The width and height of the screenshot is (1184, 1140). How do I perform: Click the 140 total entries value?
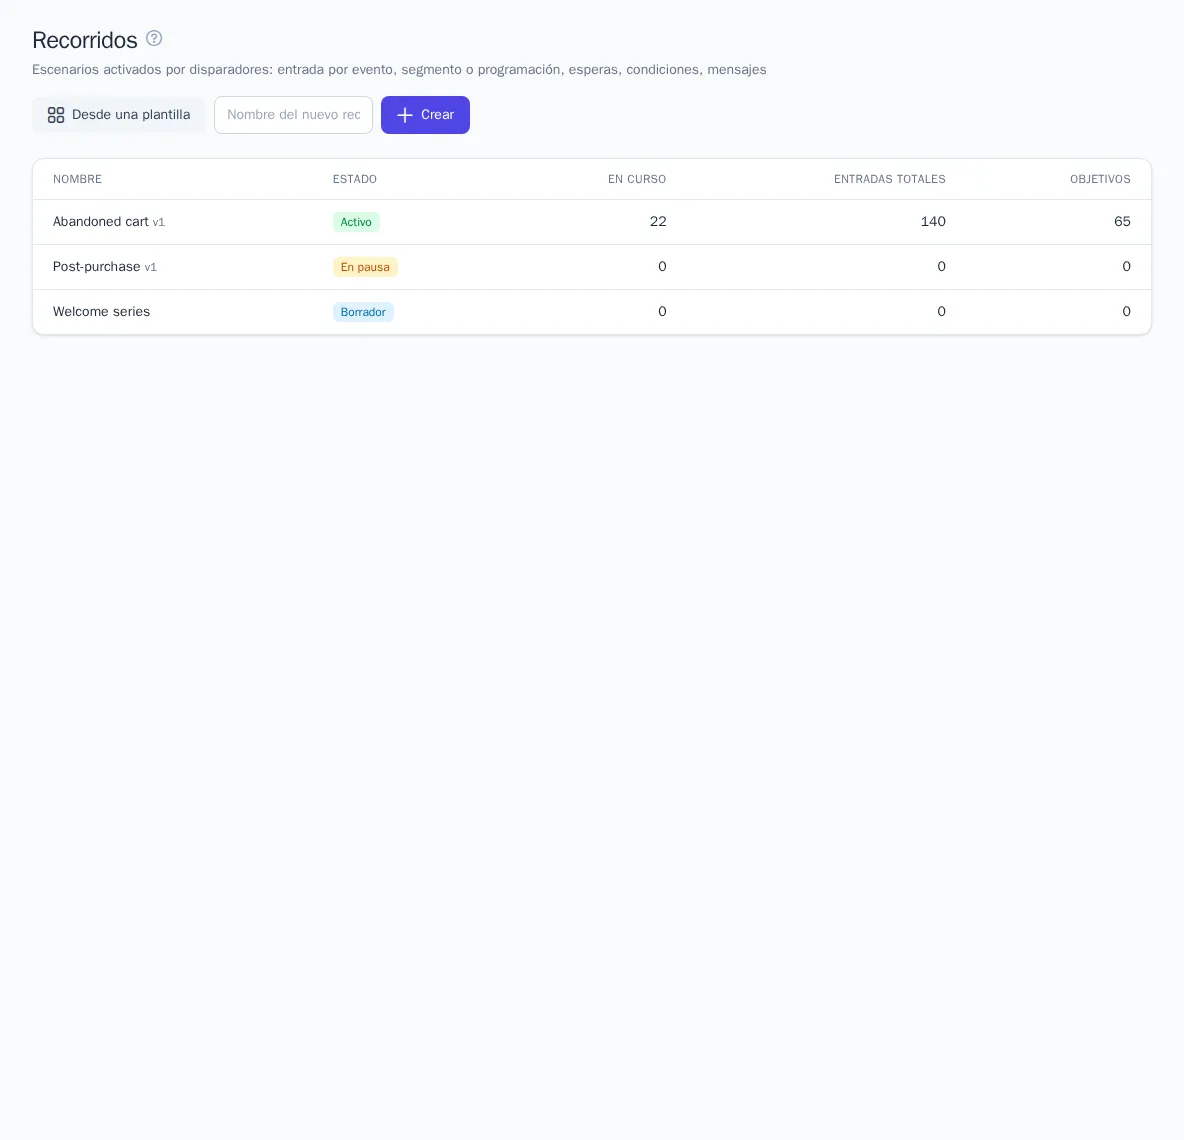[x=933, y=222]
